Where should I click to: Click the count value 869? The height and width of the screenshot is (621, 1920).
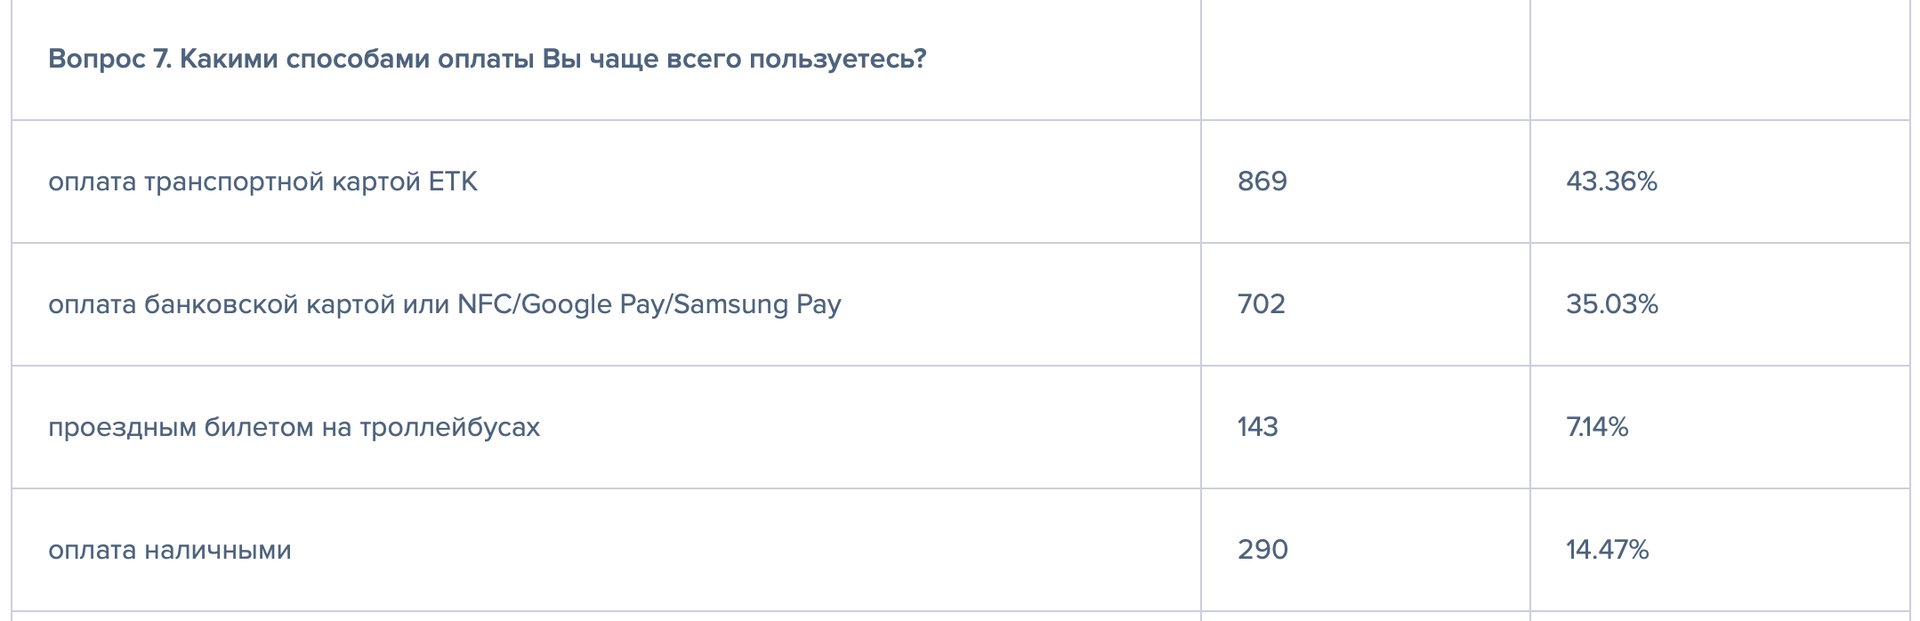1262,182
